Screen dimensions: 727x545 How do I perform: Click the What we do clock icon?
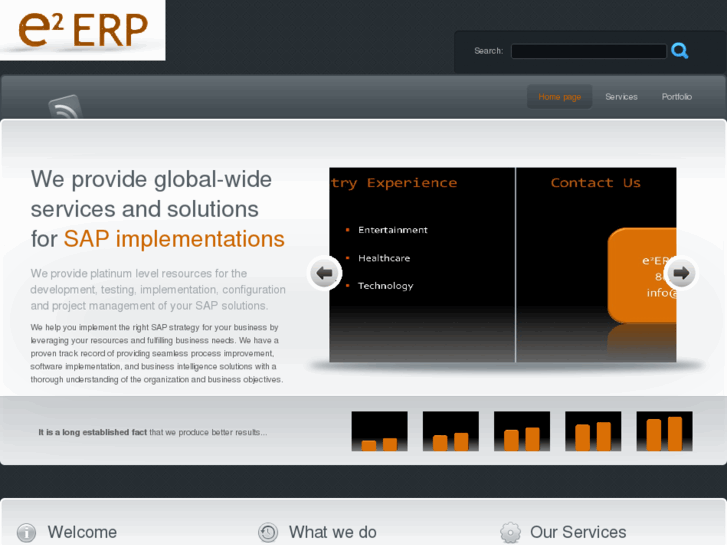click(x=268, y=532)
